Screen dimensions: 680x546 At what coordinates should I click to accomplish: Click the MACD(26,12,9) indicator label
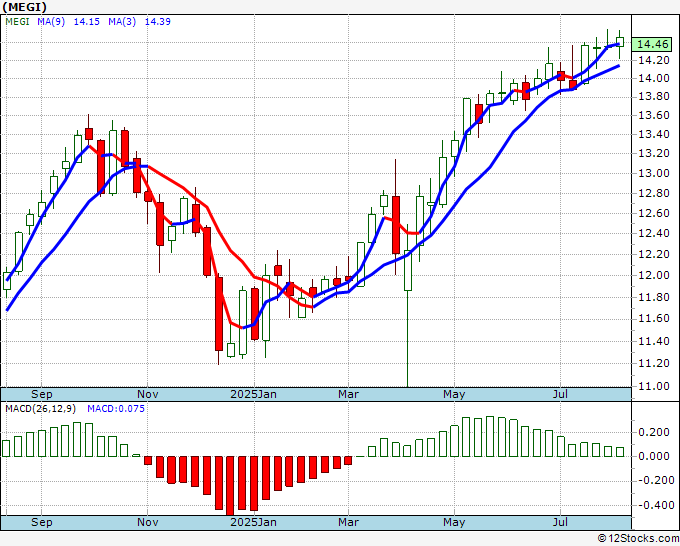pyautogui.click(x=40, y=409)
